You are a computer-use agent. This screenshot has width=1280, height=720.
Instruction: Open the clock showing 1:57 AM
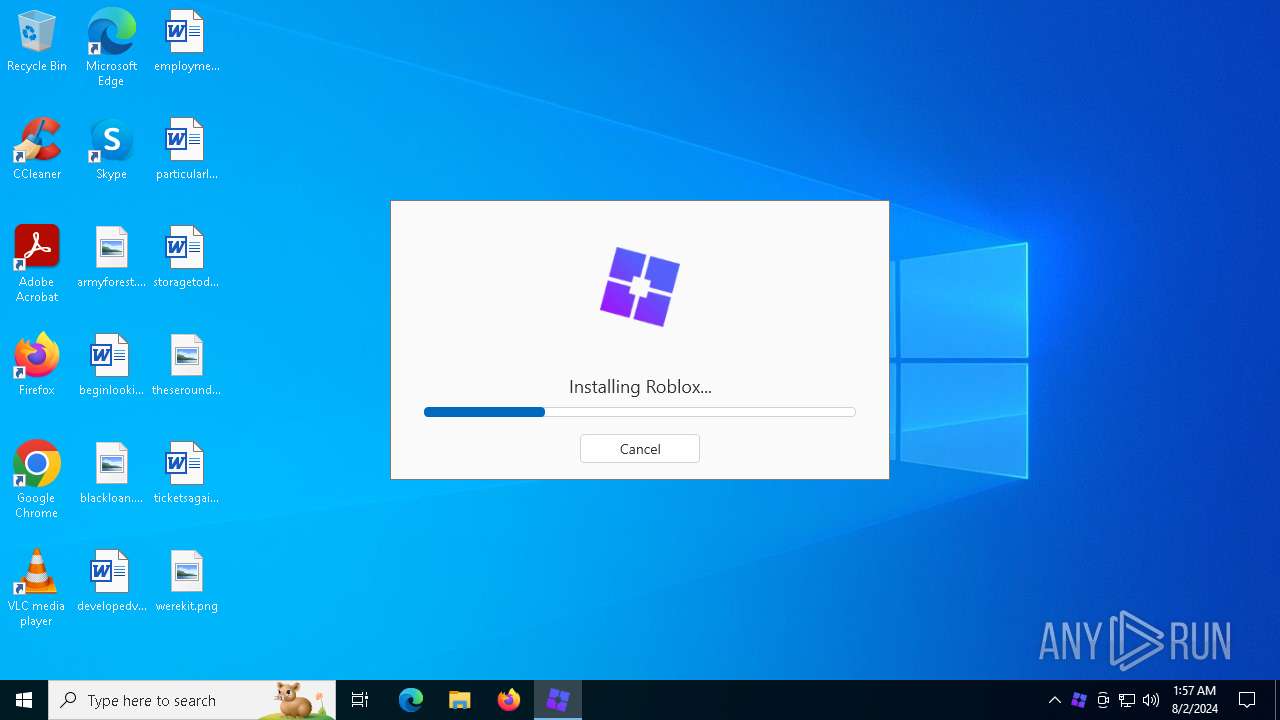(1194, 700)
